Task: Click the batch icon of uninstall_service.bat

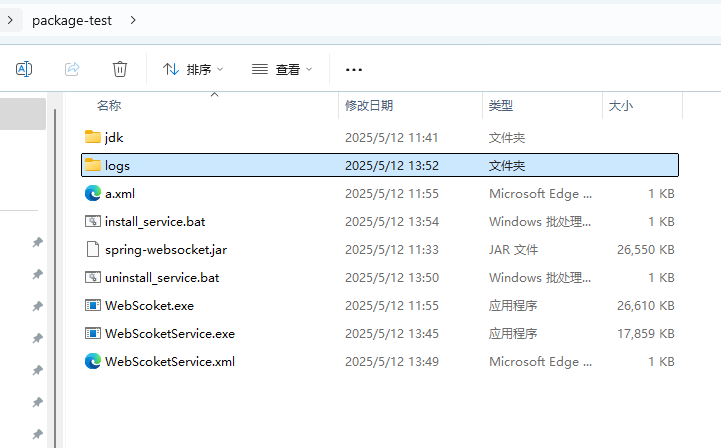Action: coord(93,277)
